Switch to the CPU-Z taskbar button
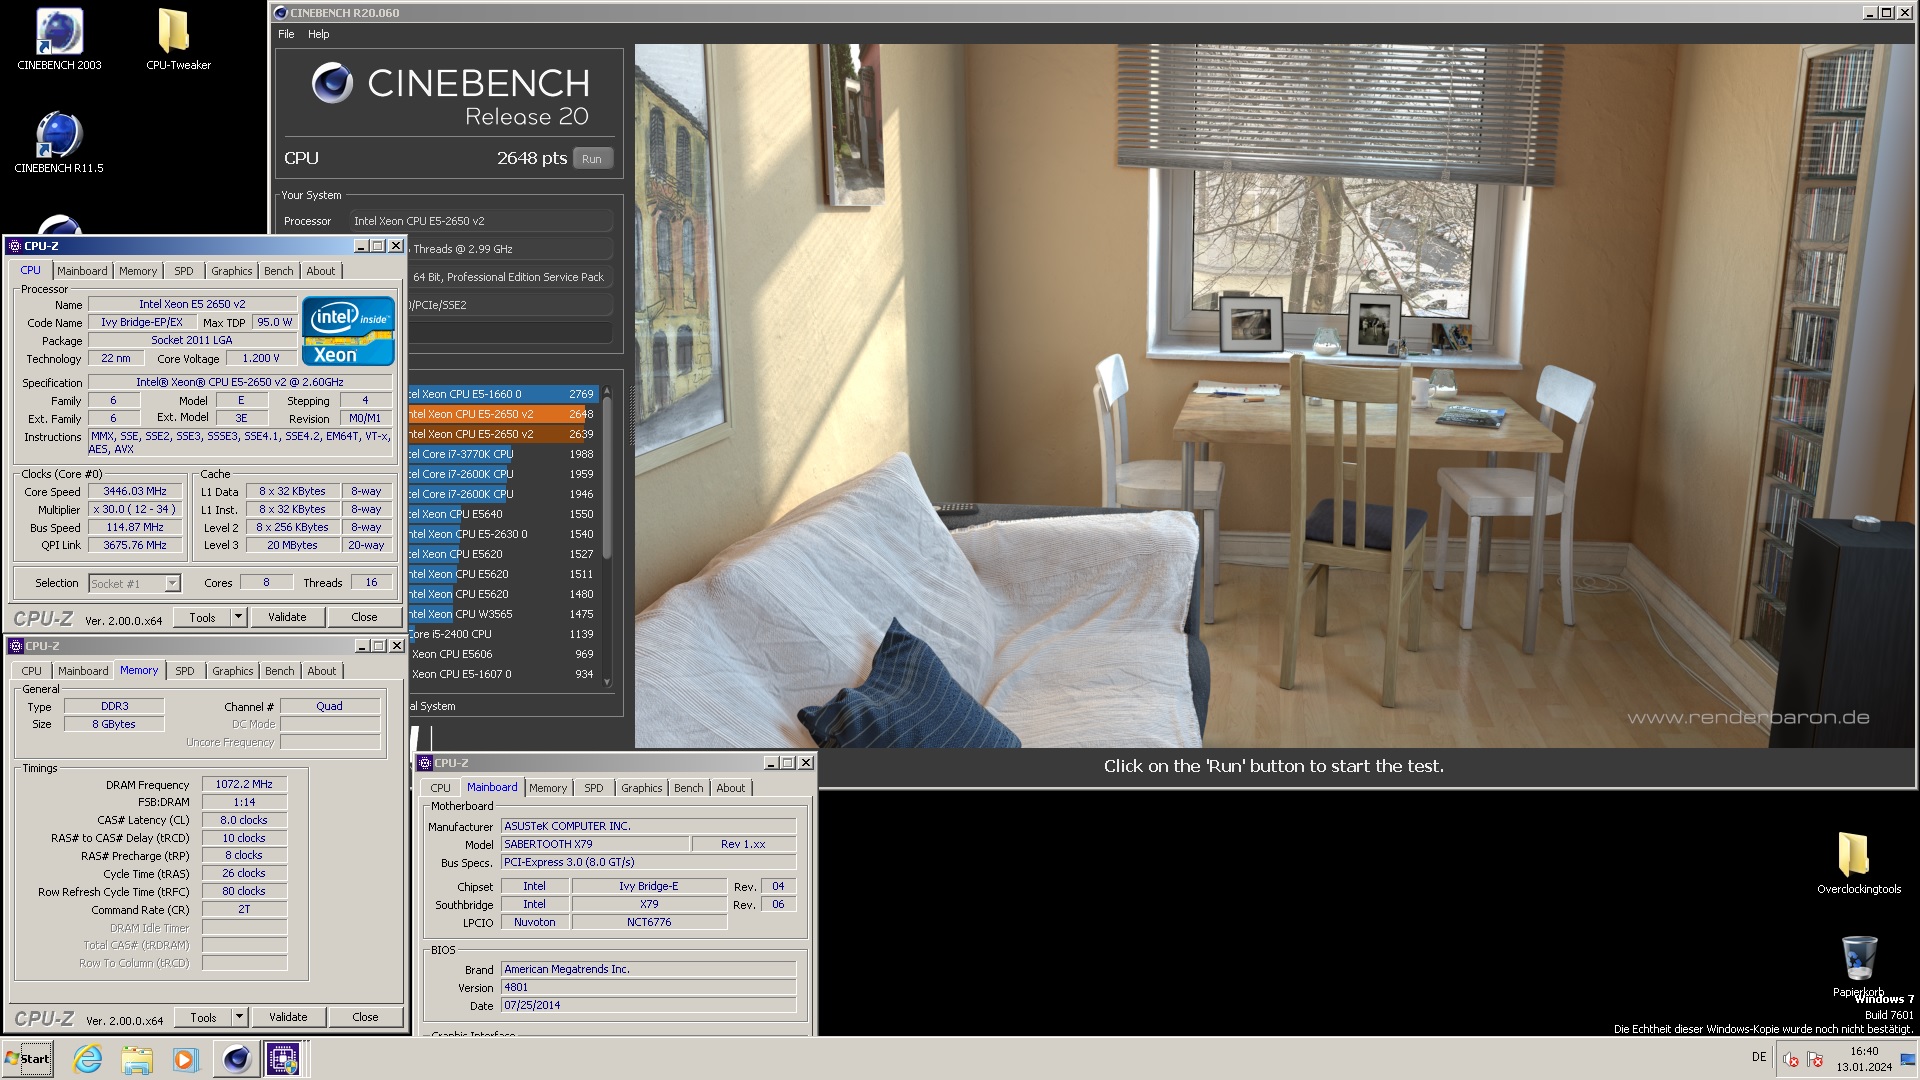The width and height of the screenshot is (1920, 1080). pos(283,1059)
